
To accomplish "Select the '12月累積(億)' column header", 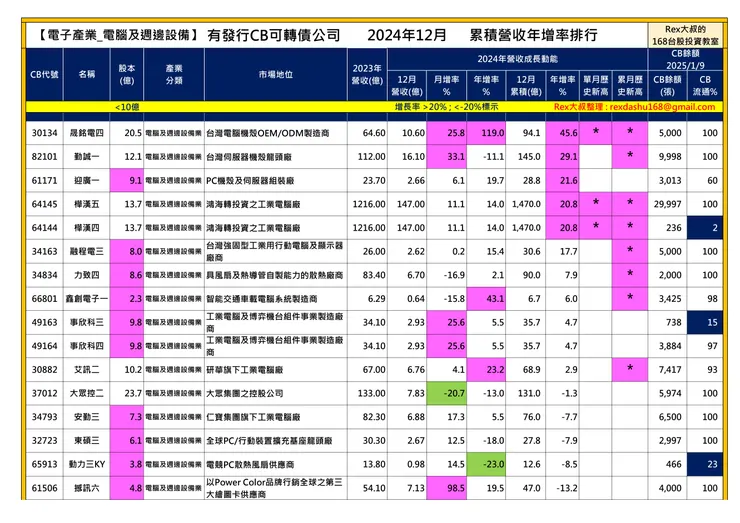I will pyautogui.click(x=526, y=85).
